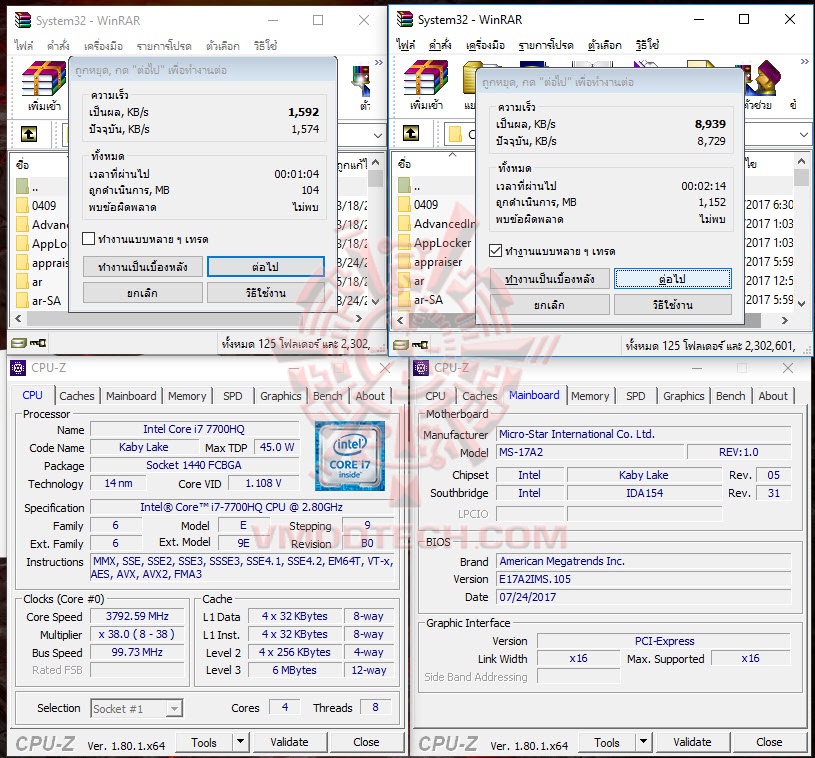The height and width of the screenshot is (758, 815).
Task: Click Specification field 'Intel Core i7-7700HQ CPU @ 2.80GHz'
Action: pos(241,507)
